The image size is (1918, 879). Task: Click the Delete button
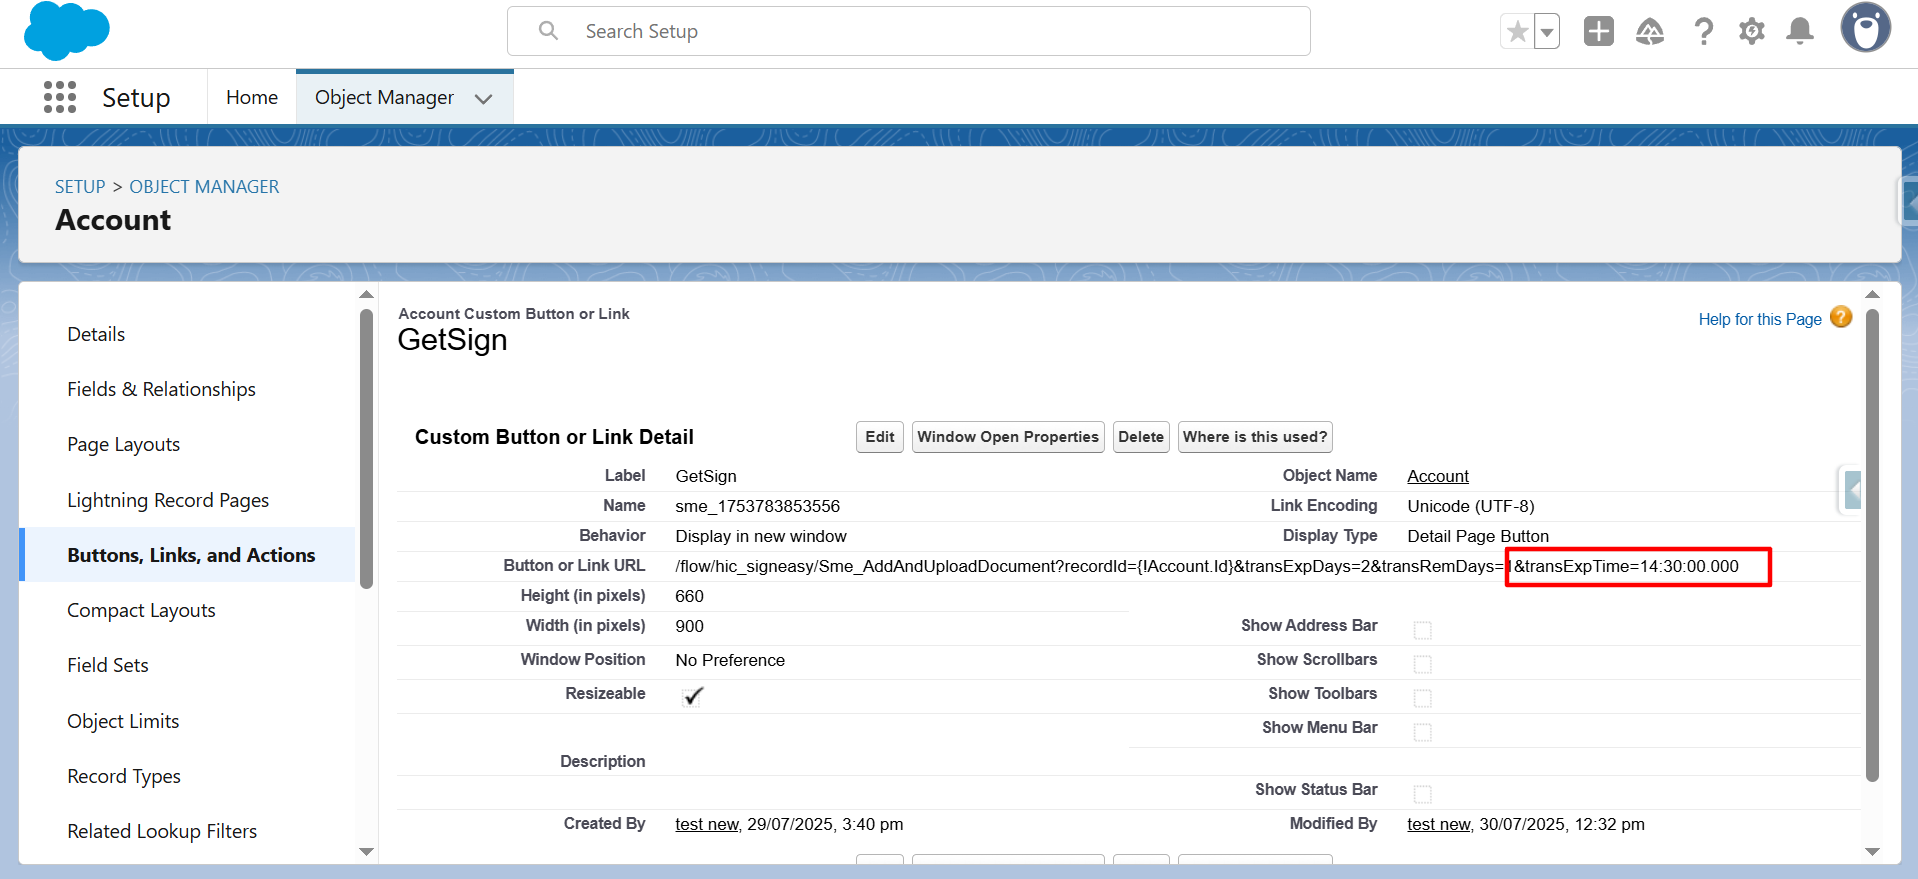[1141, 437]
